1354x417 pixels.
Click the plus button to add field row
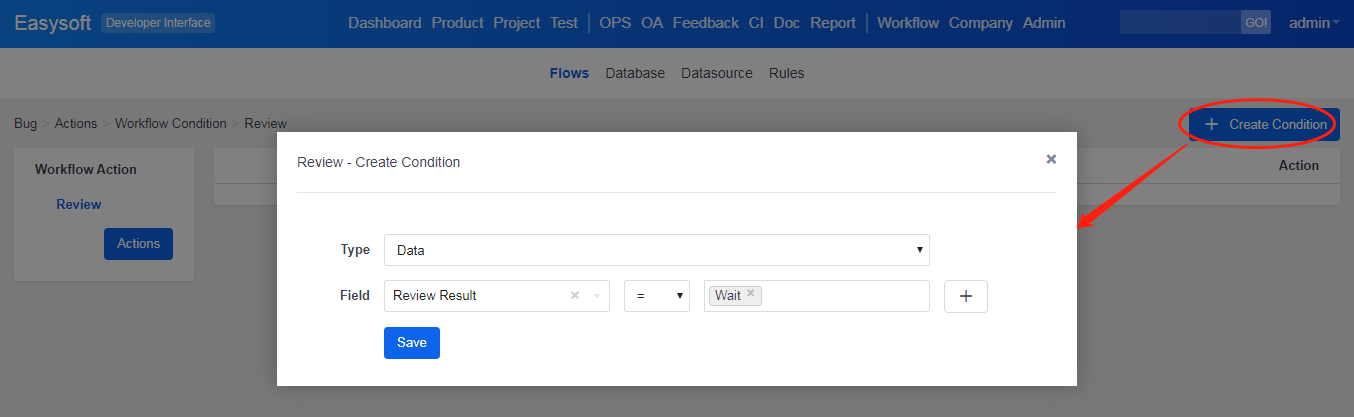point(965,296)
